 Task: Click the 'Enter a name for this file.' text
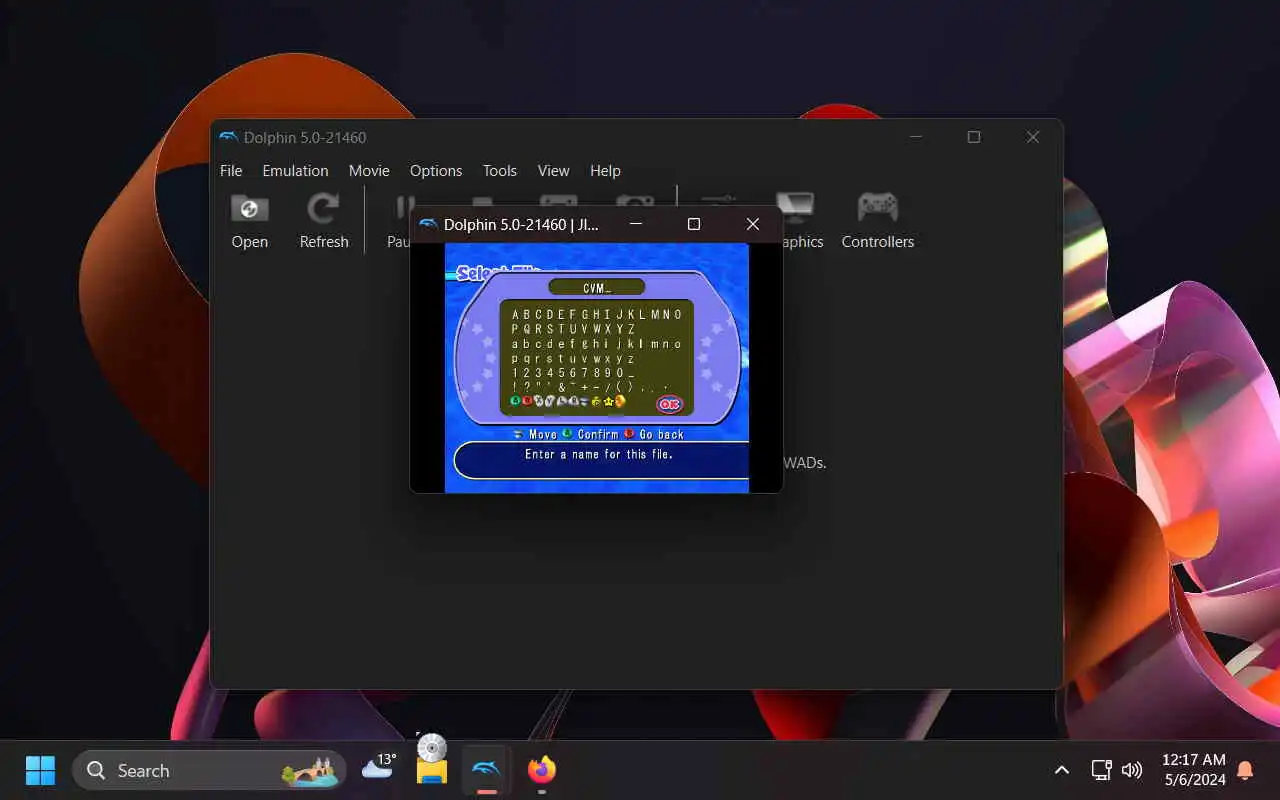coord(599,454)
